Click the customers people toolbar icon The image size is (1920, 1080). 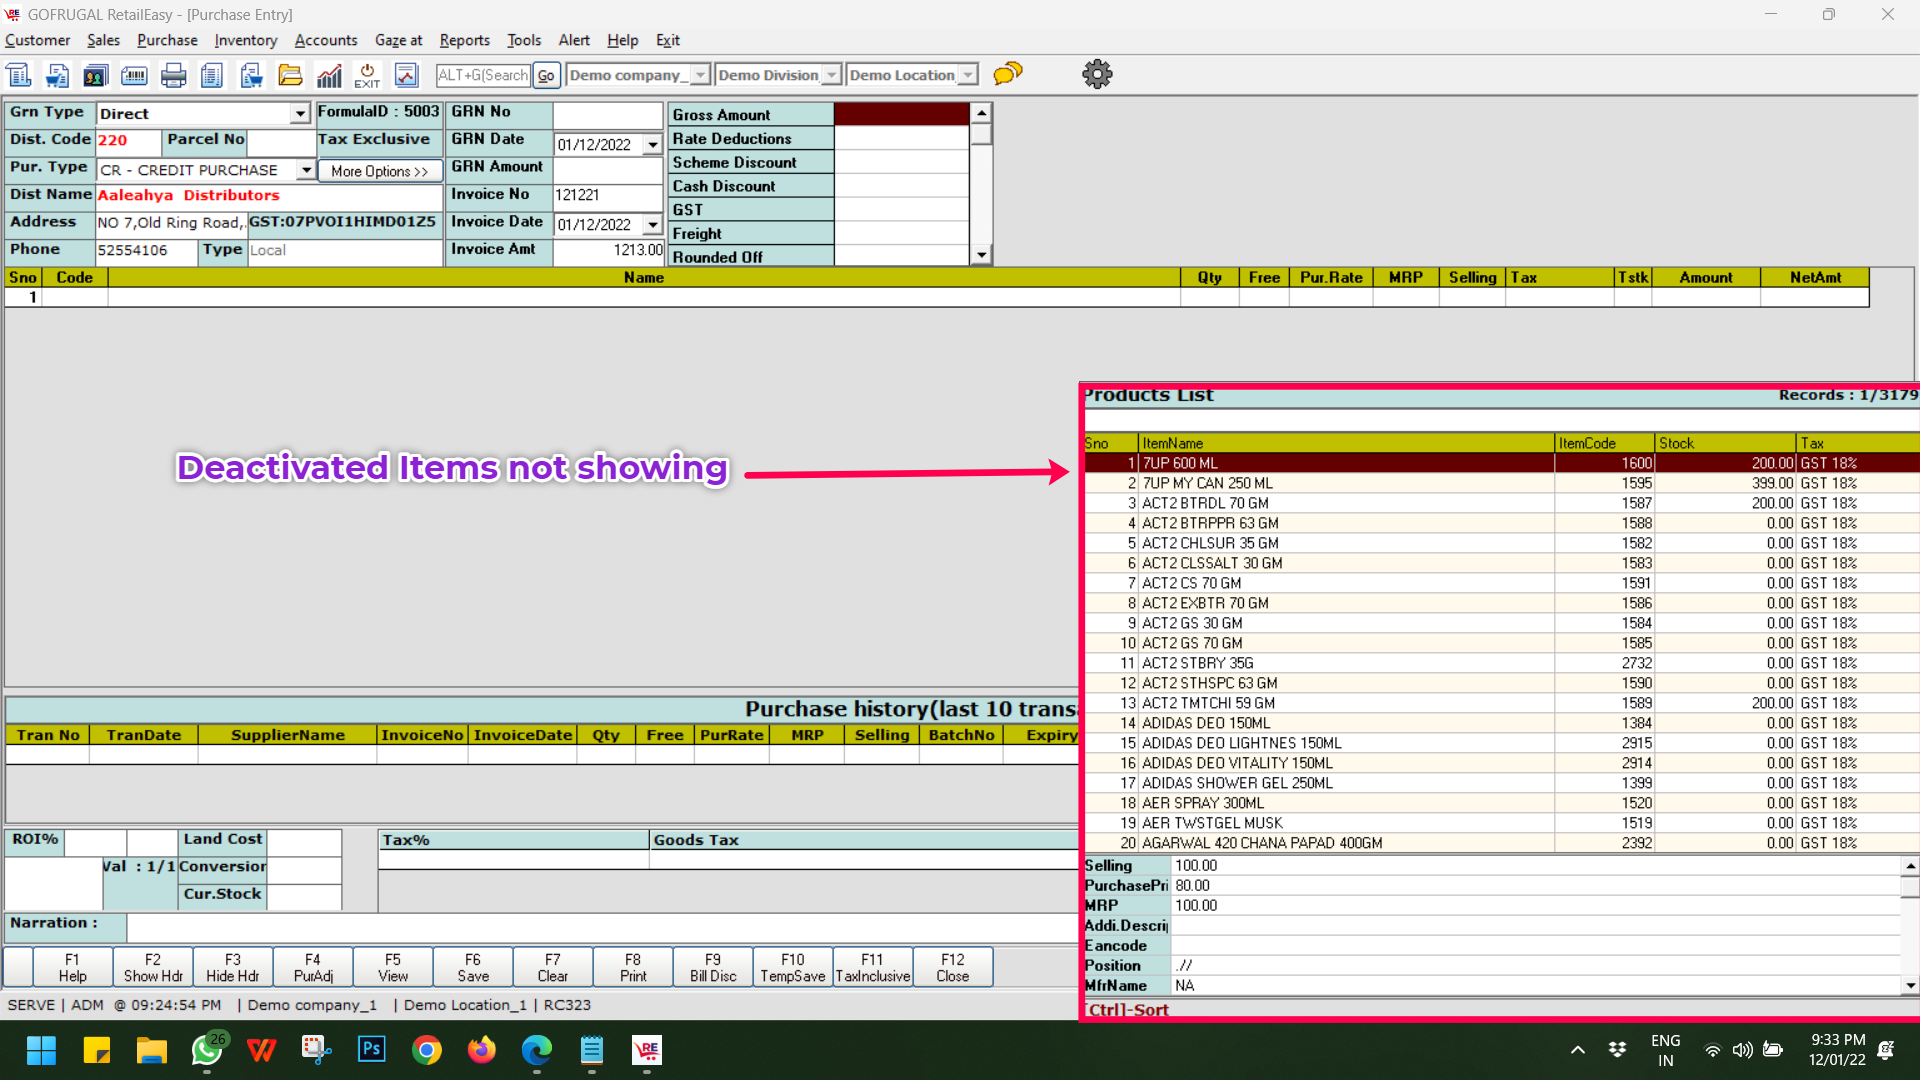coord(95,75)
